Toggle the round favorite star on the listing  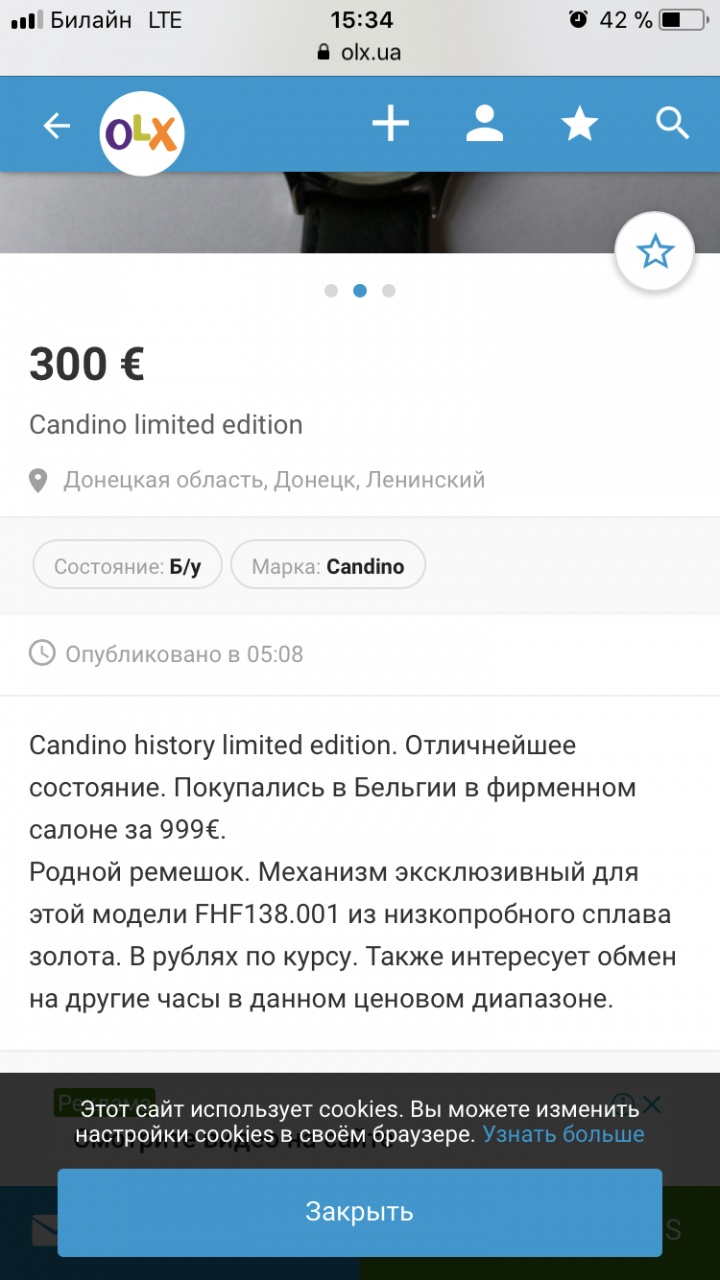[655, 252]
